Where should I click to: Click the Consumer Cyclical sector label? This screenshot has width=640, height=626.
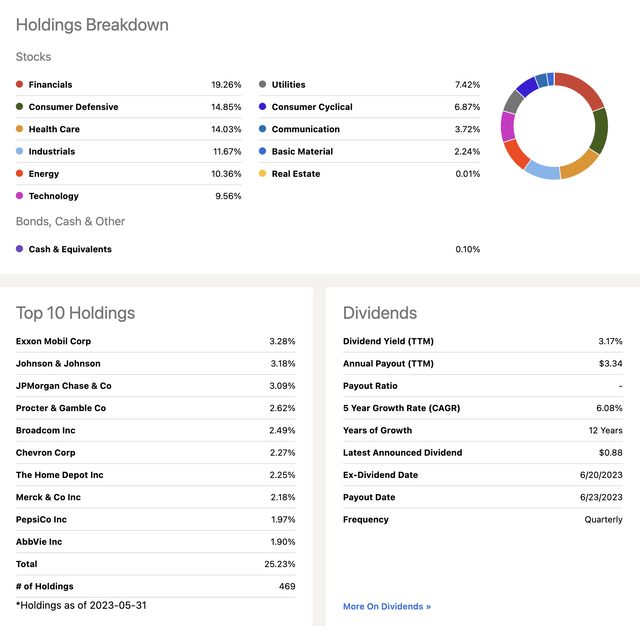tap(312, 107)
